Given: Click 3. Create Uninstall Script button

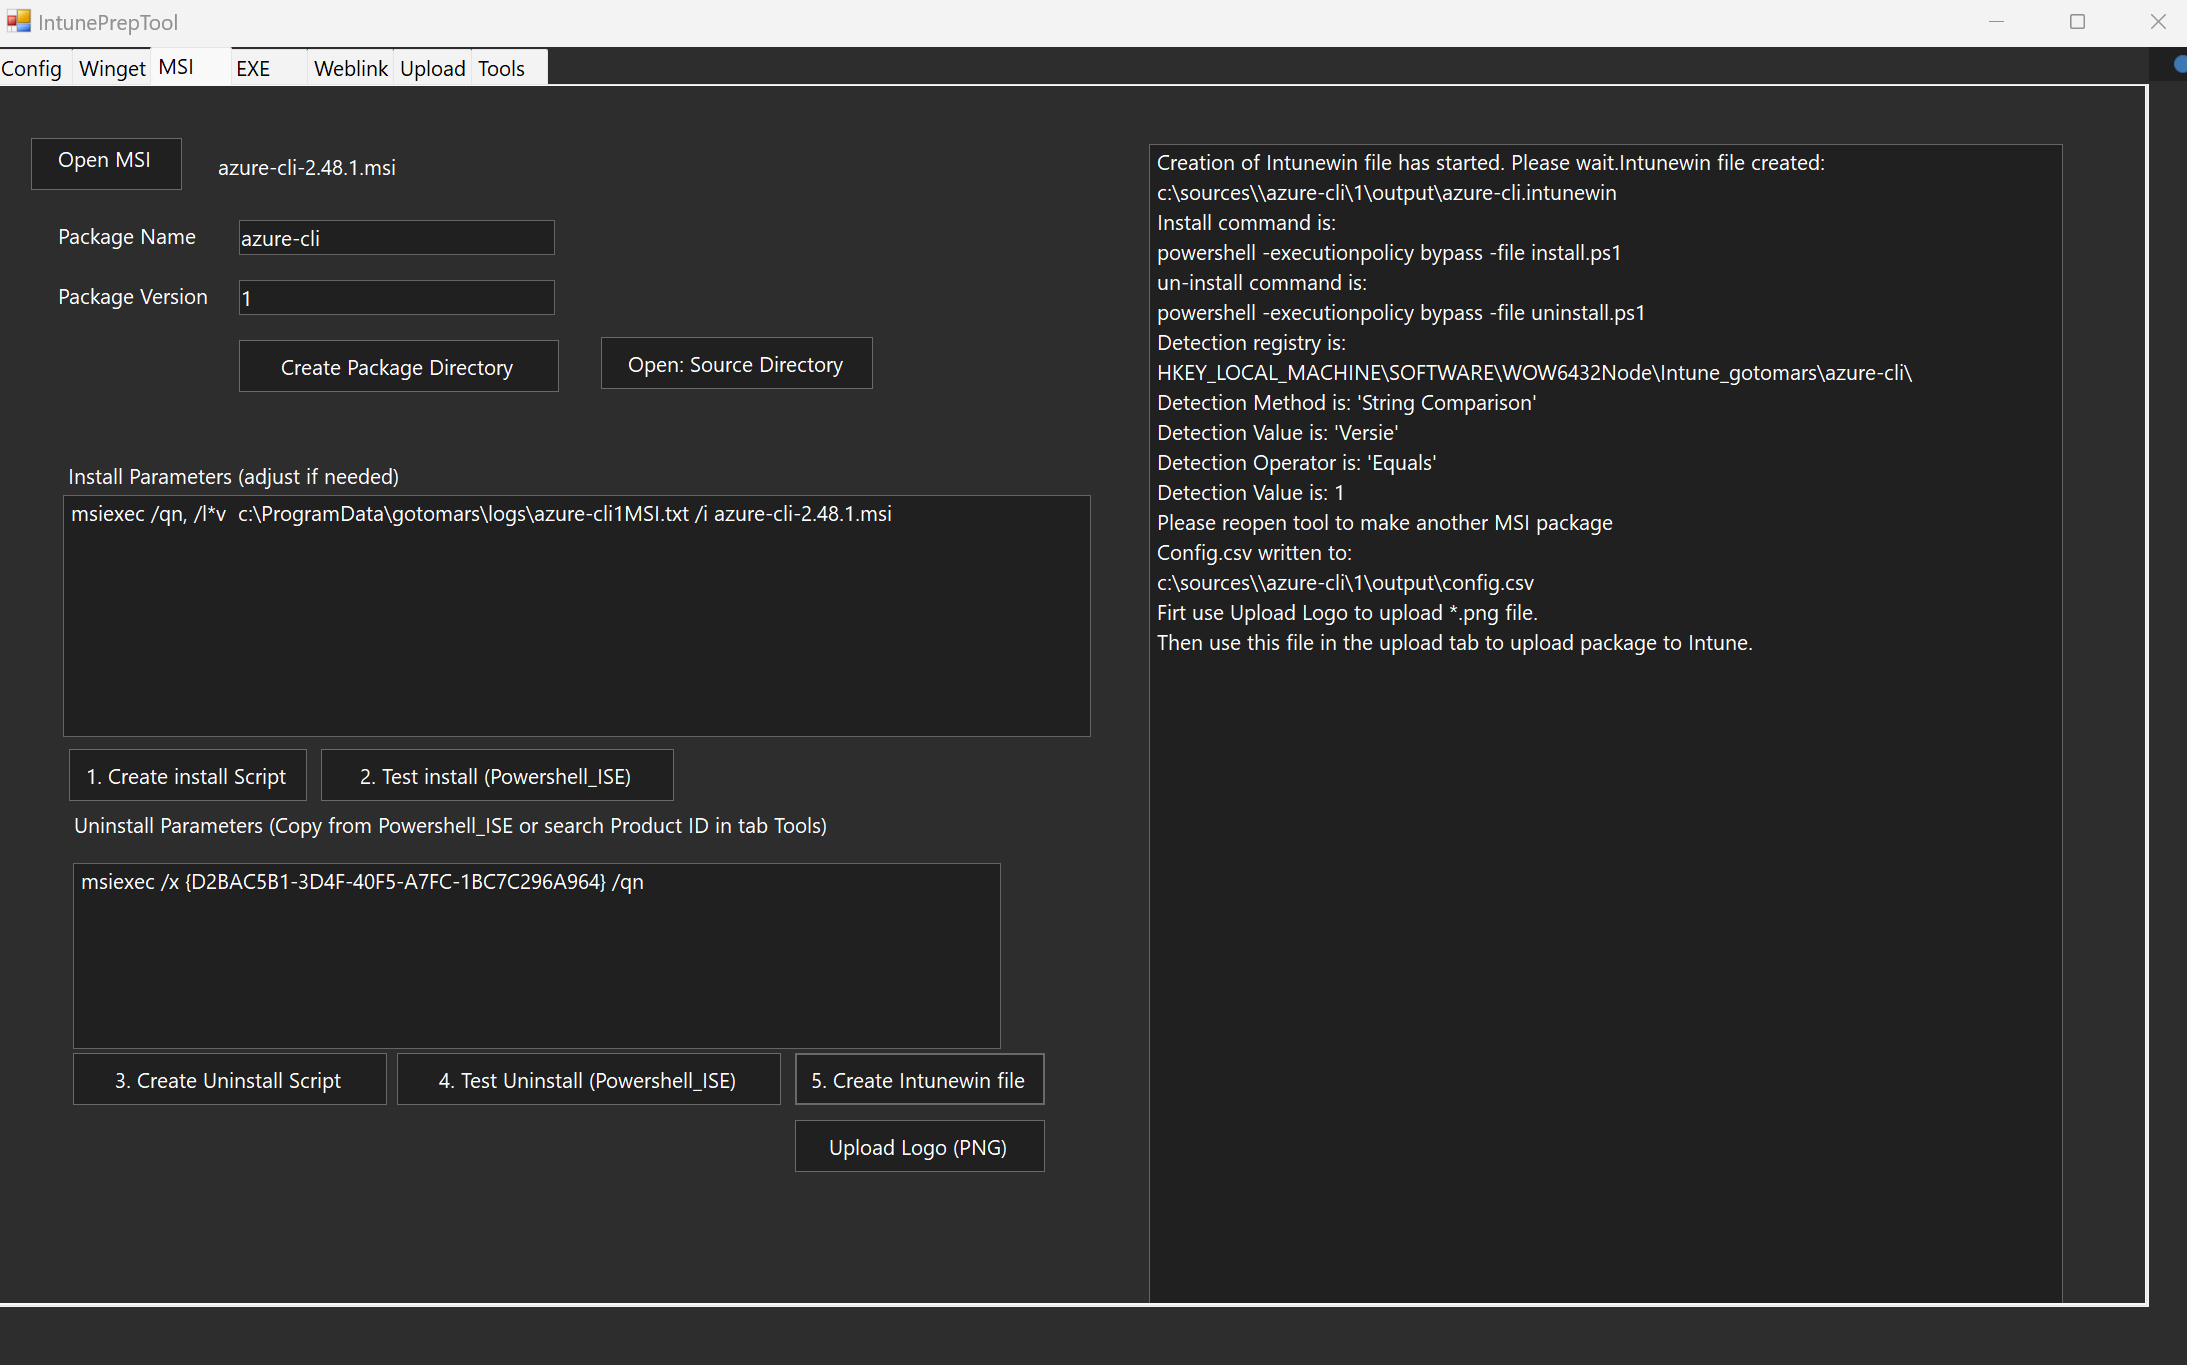Looking at the screenshot, I should tap(229, 1080).
